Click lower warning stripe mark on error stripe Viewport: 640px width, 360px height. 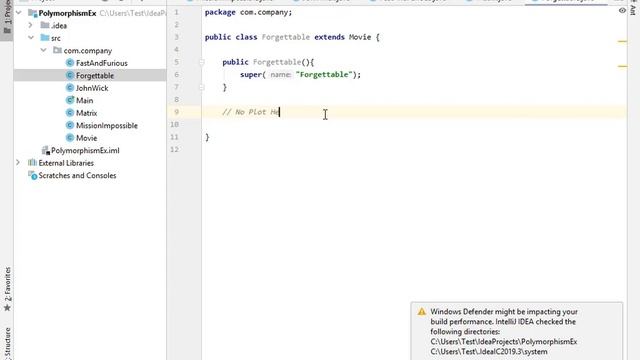coord(622,66)
